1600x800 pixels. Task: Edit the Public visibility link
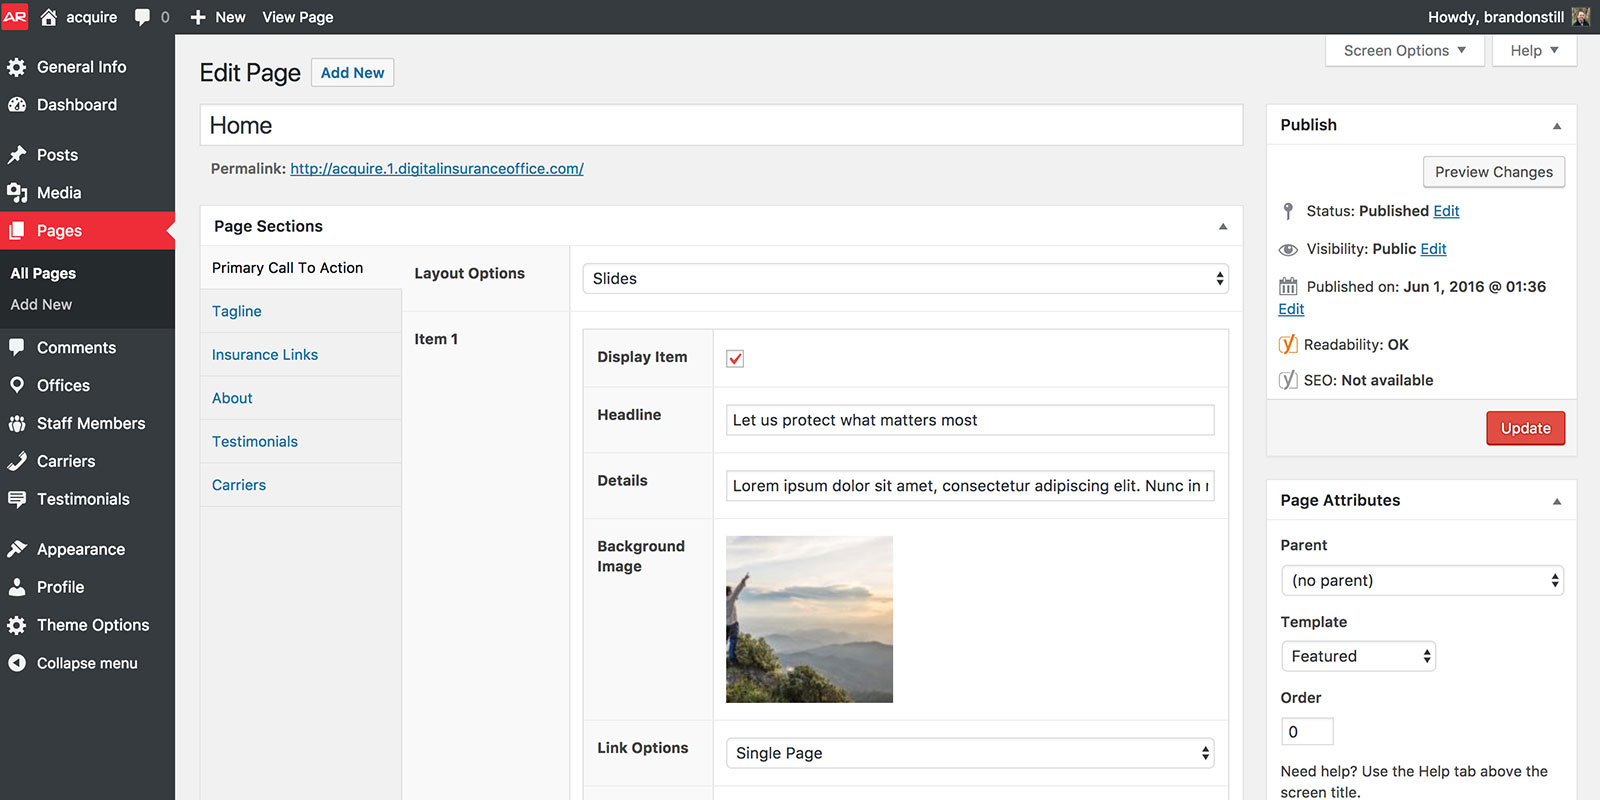tap(1433, 249)
